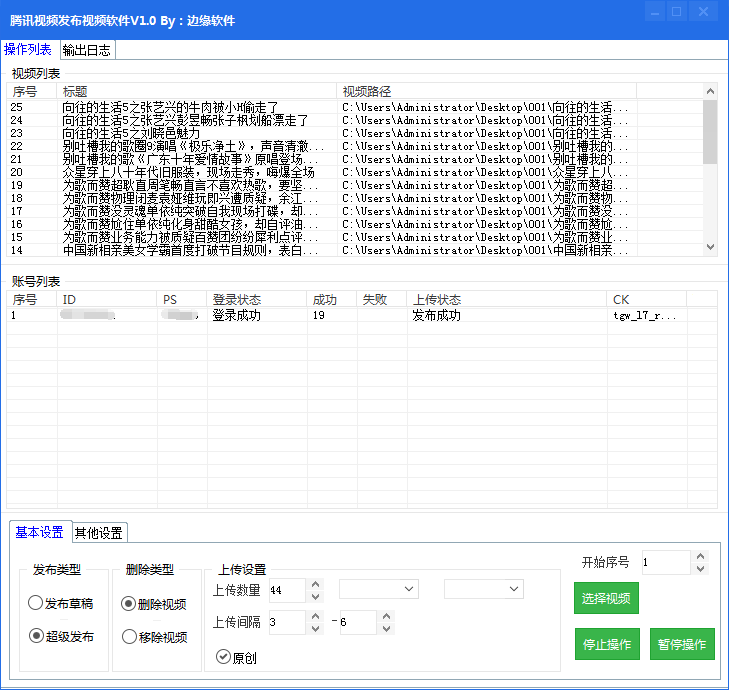Click the 暂停操作 button
729x690 pixels.
tap(682, 644)
